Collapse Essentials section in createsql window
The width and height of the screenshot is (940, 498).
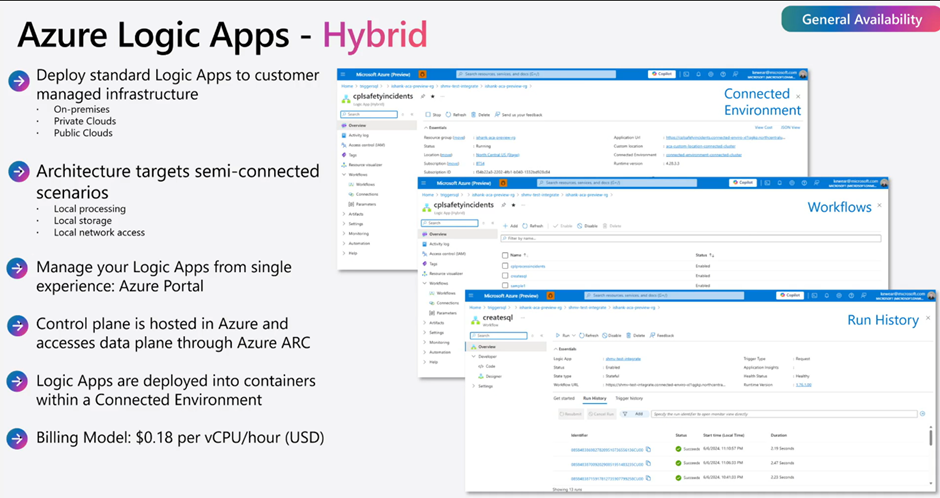(565, 349)
